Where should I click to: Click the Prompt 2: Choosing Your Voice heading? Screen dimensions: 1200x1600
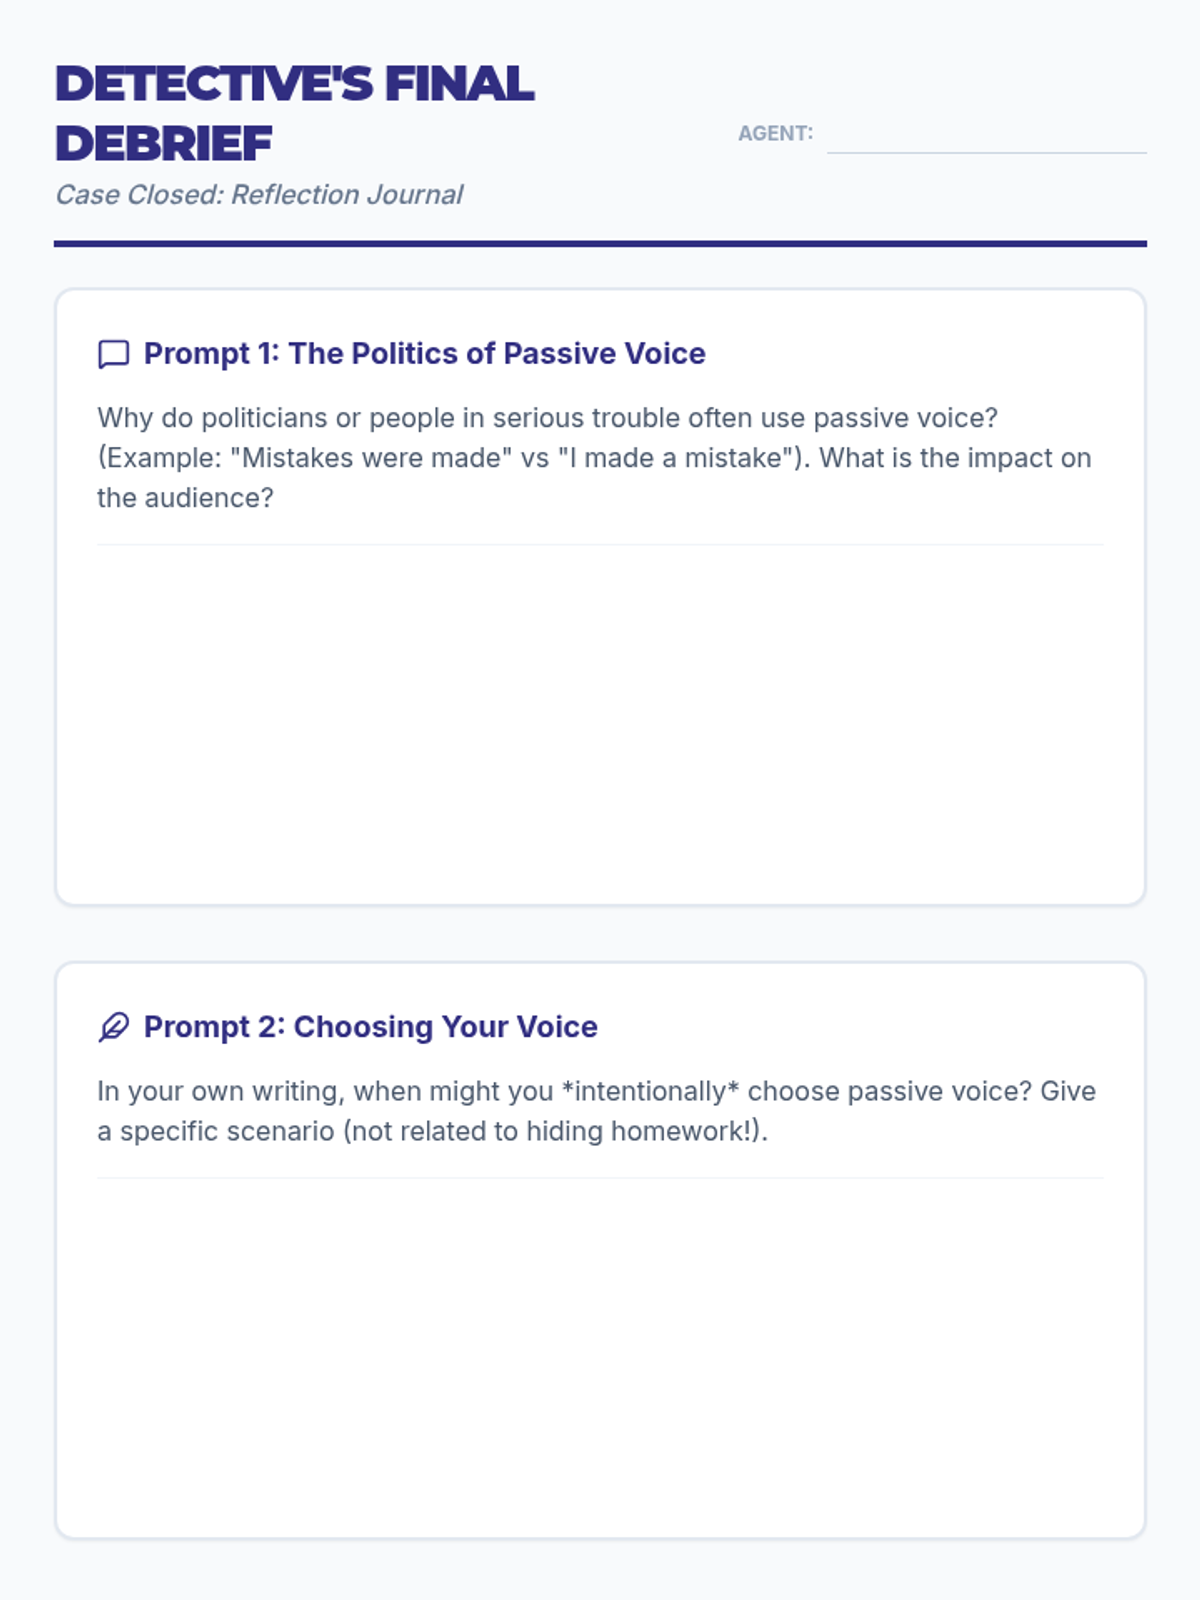pyautogui.click(x=370, y=1026)
